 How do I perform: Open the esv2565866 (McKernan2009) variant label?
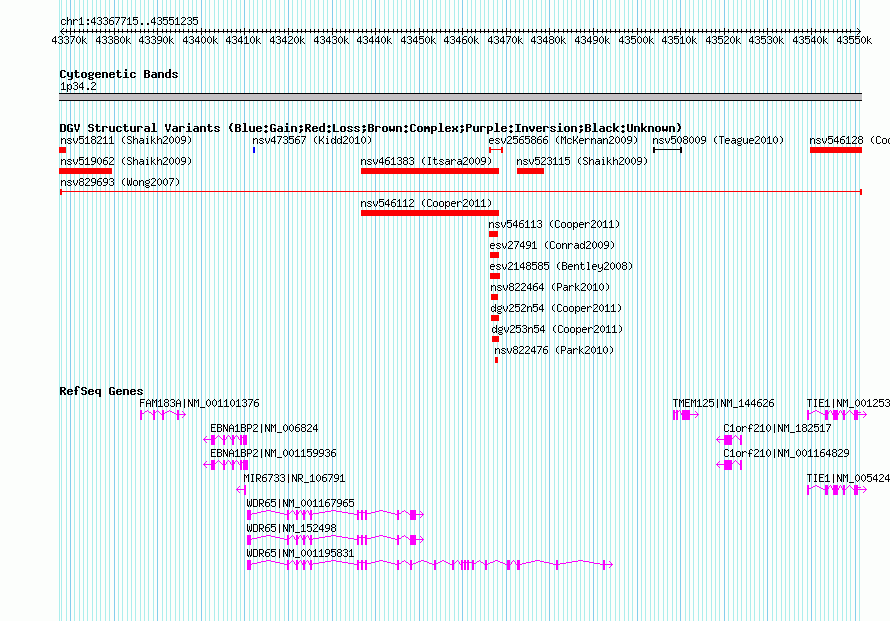[563, 140]
